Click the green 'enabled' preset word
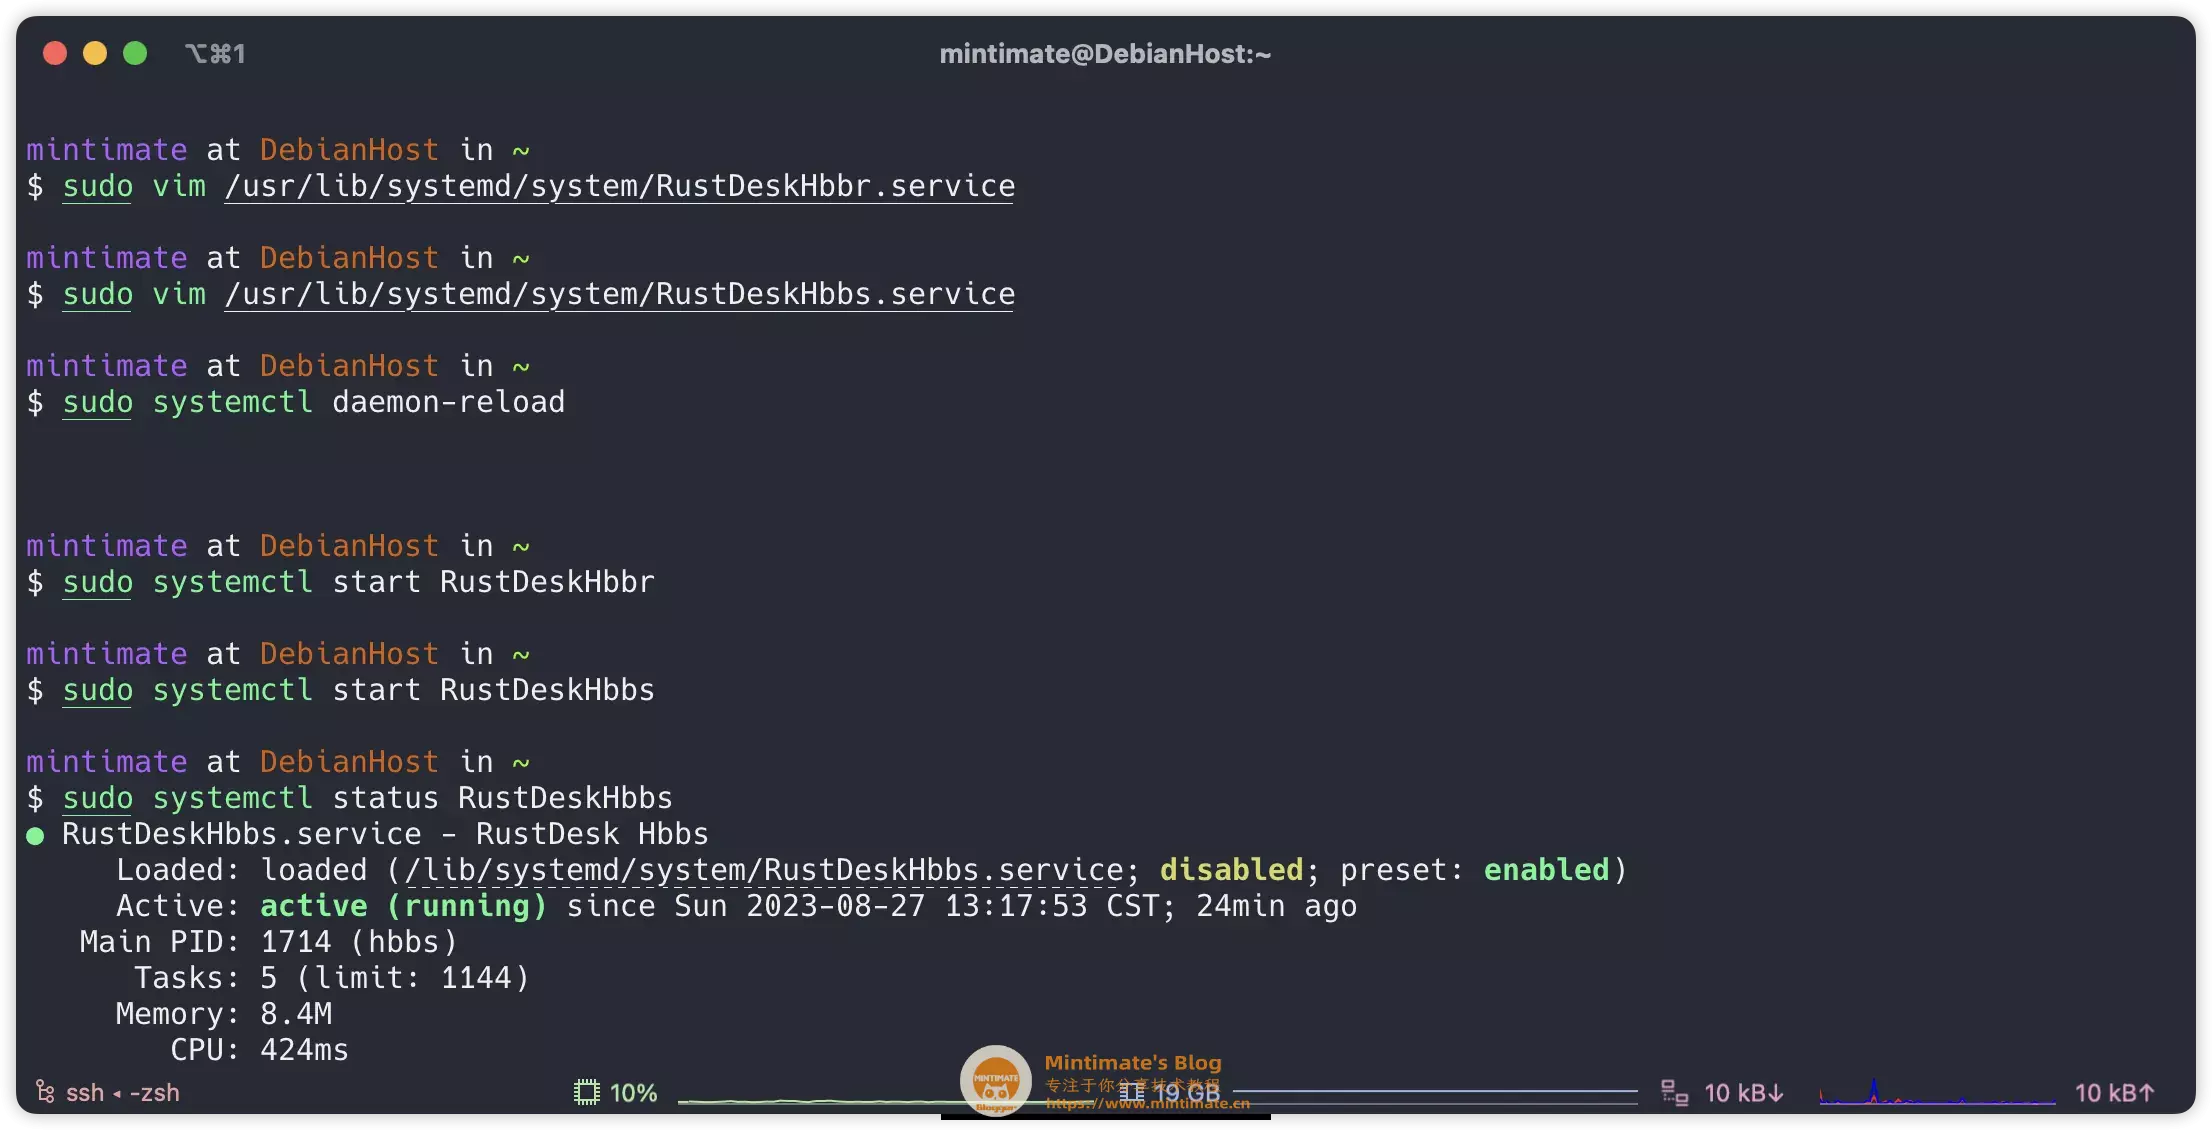Viewport: 2212px width, 1130px height. click(1547, 870)
